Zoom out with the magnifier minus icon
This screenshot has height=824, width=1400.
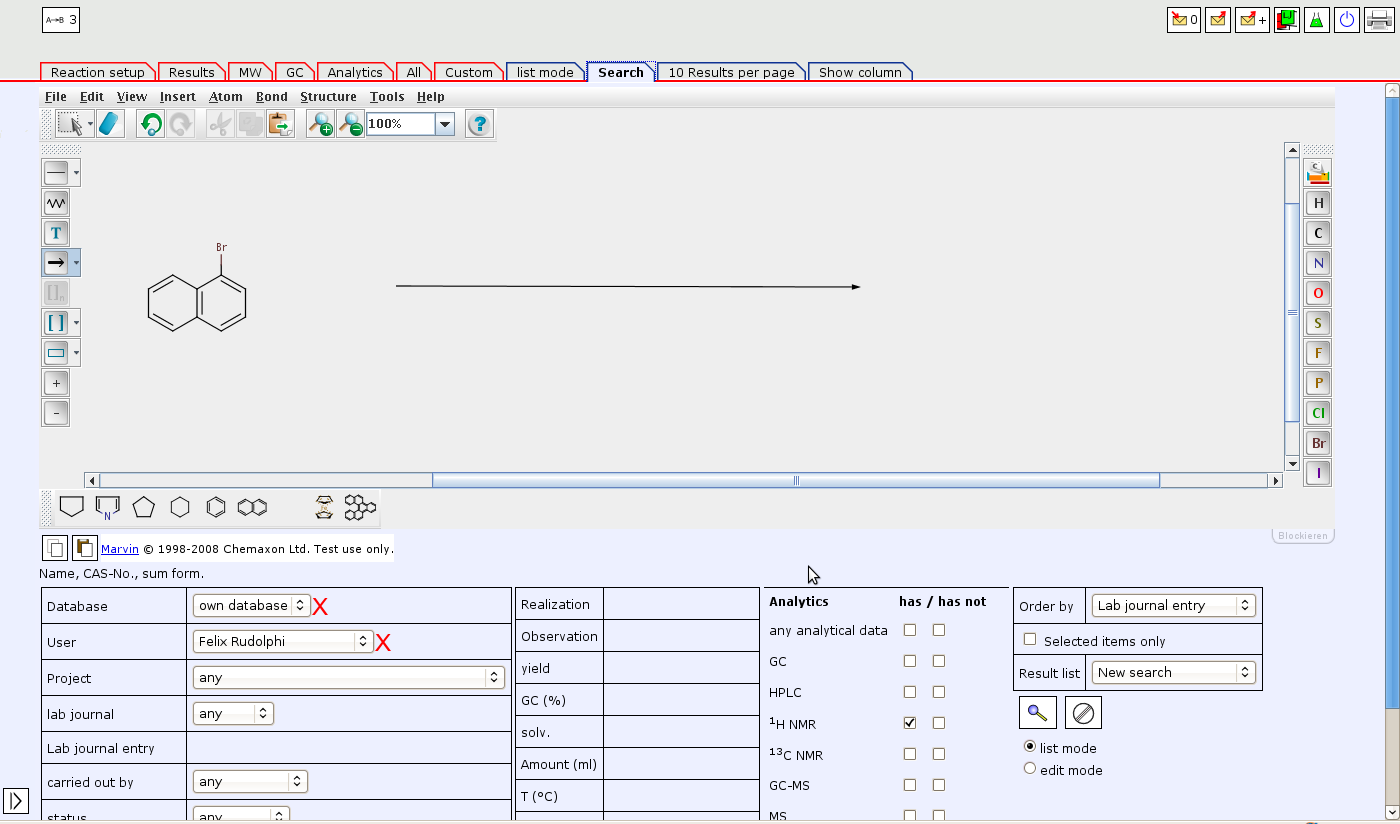(350, 124)
